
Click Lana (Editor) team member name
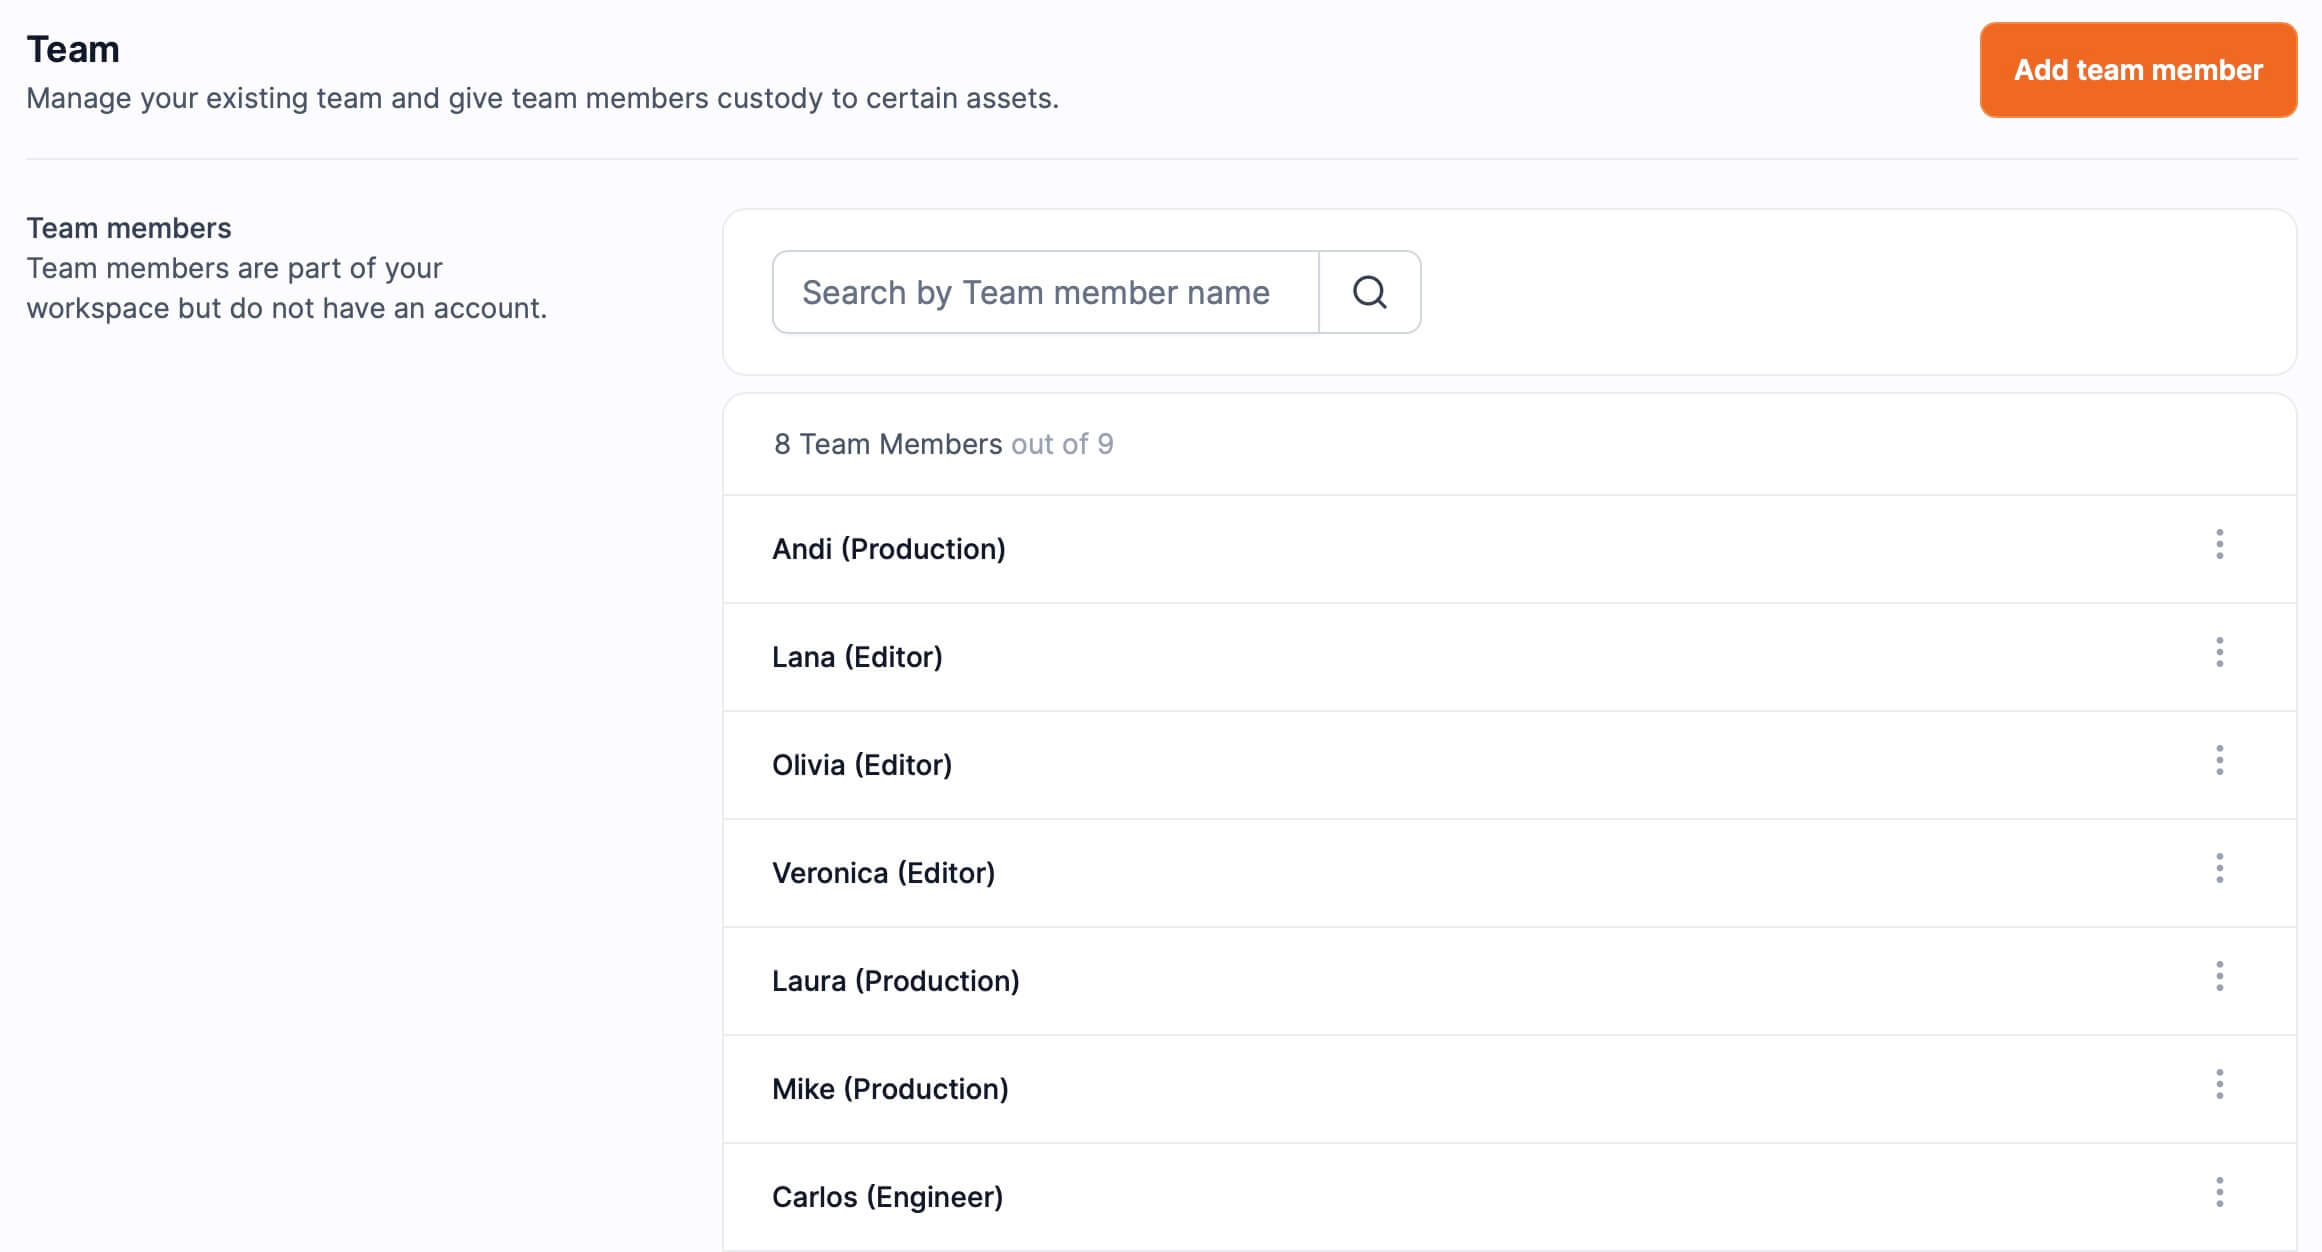point(857,657)
